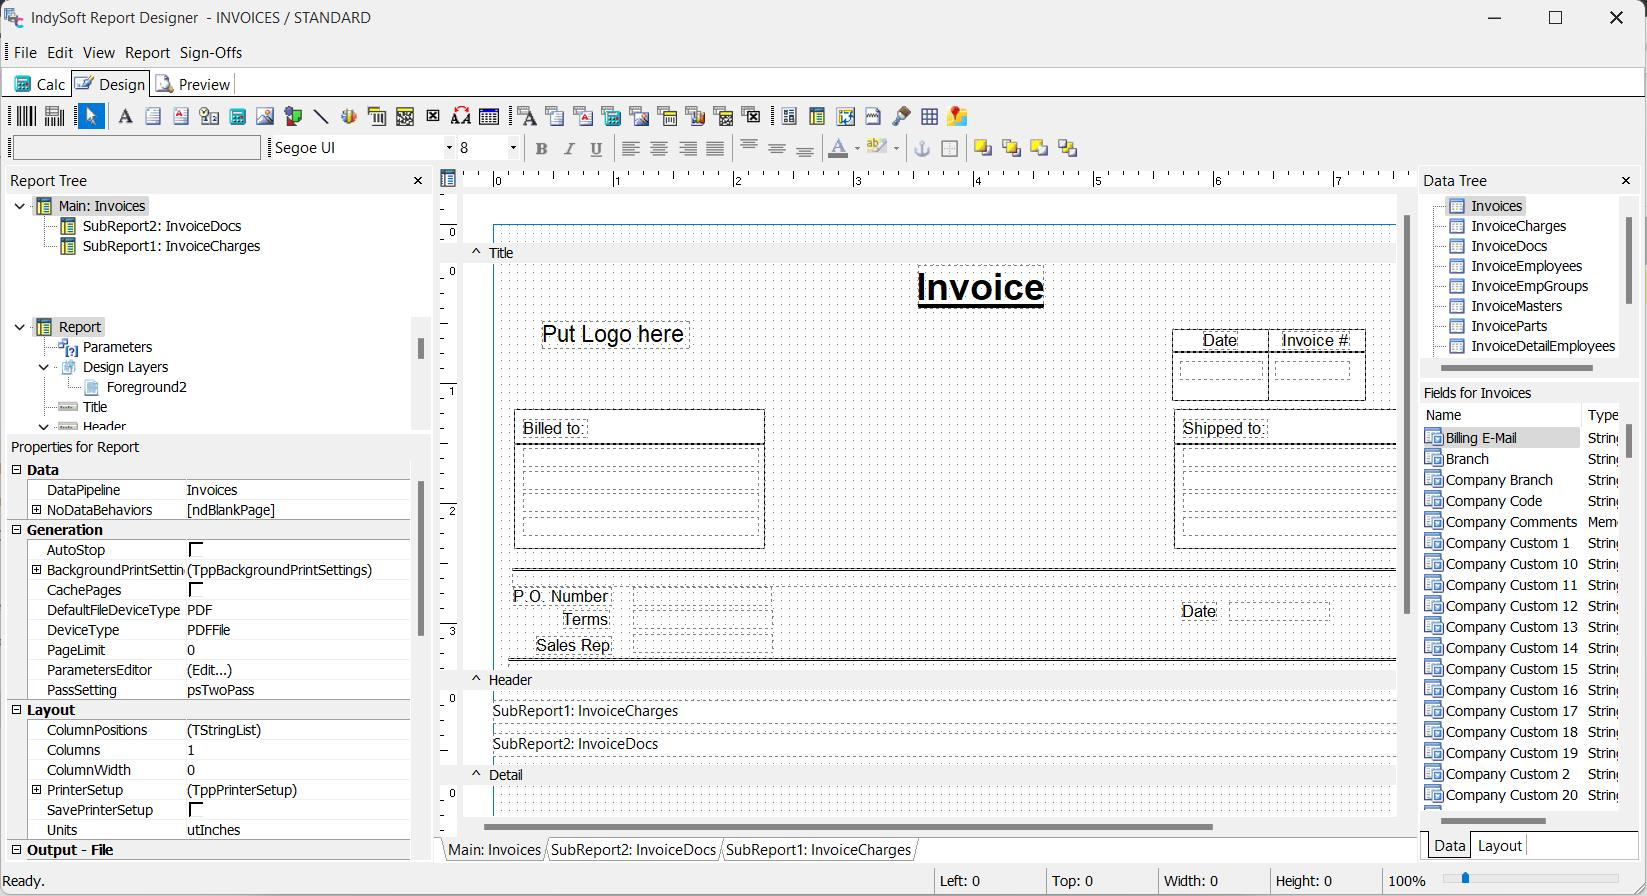Close the Report Tree panel
The height and width of the screenshot is (896, 1647).
[418, 181]
